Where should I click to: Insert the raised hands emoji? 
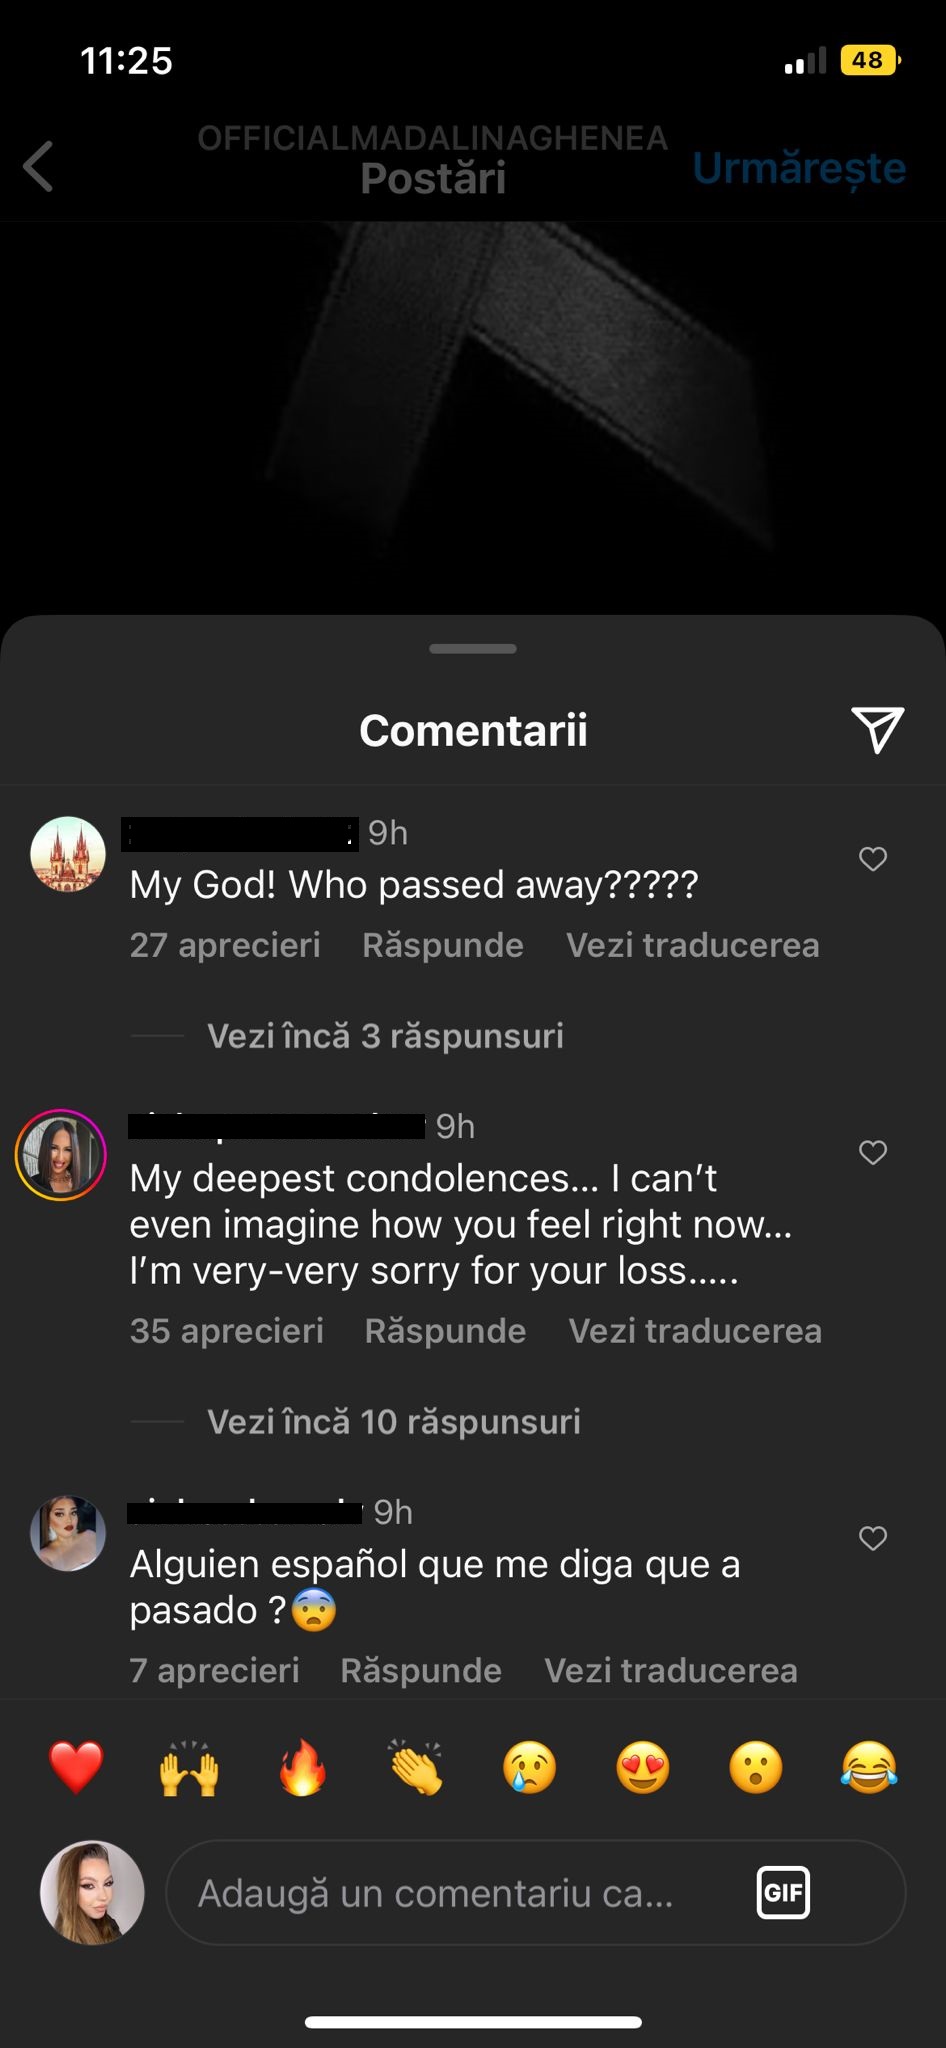pyautogui.click(x=189, y=1767)
